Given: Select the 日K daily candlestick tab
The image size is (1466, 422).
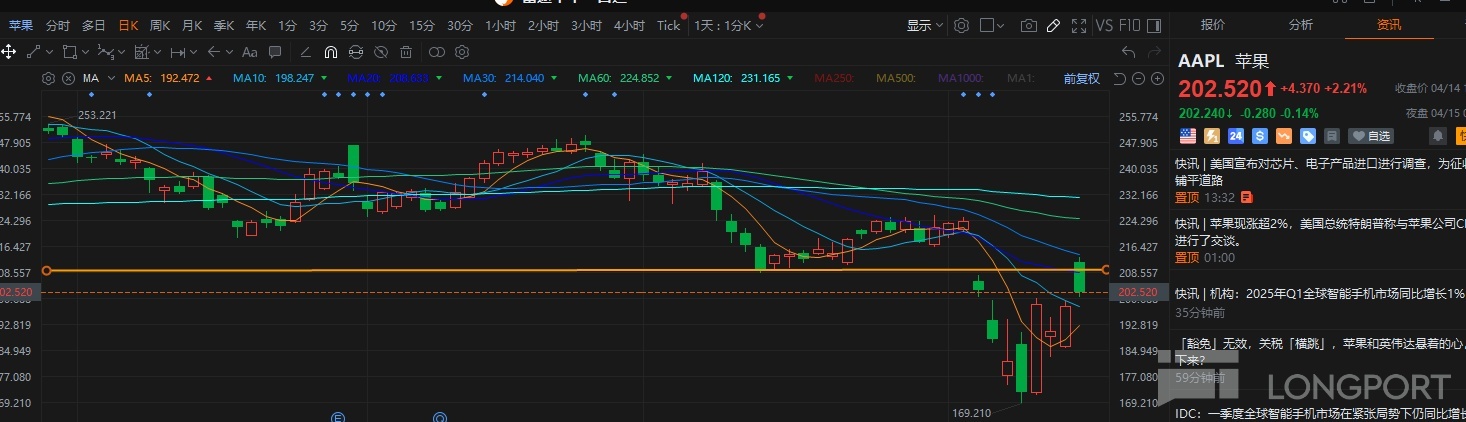Looking at the screenshot, I should pos(128,25).
